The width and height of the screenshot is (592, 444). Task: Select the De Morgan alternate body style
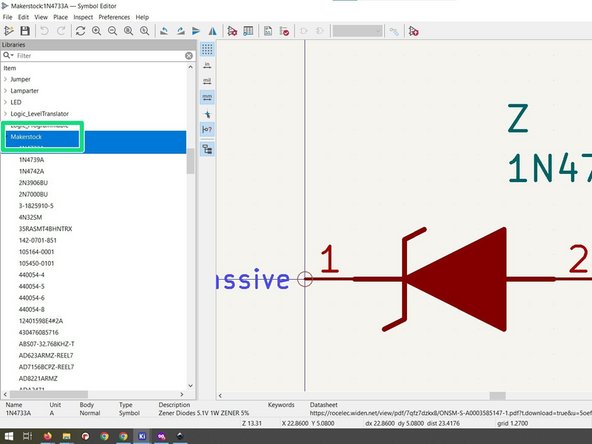click(x=320, y=31)
